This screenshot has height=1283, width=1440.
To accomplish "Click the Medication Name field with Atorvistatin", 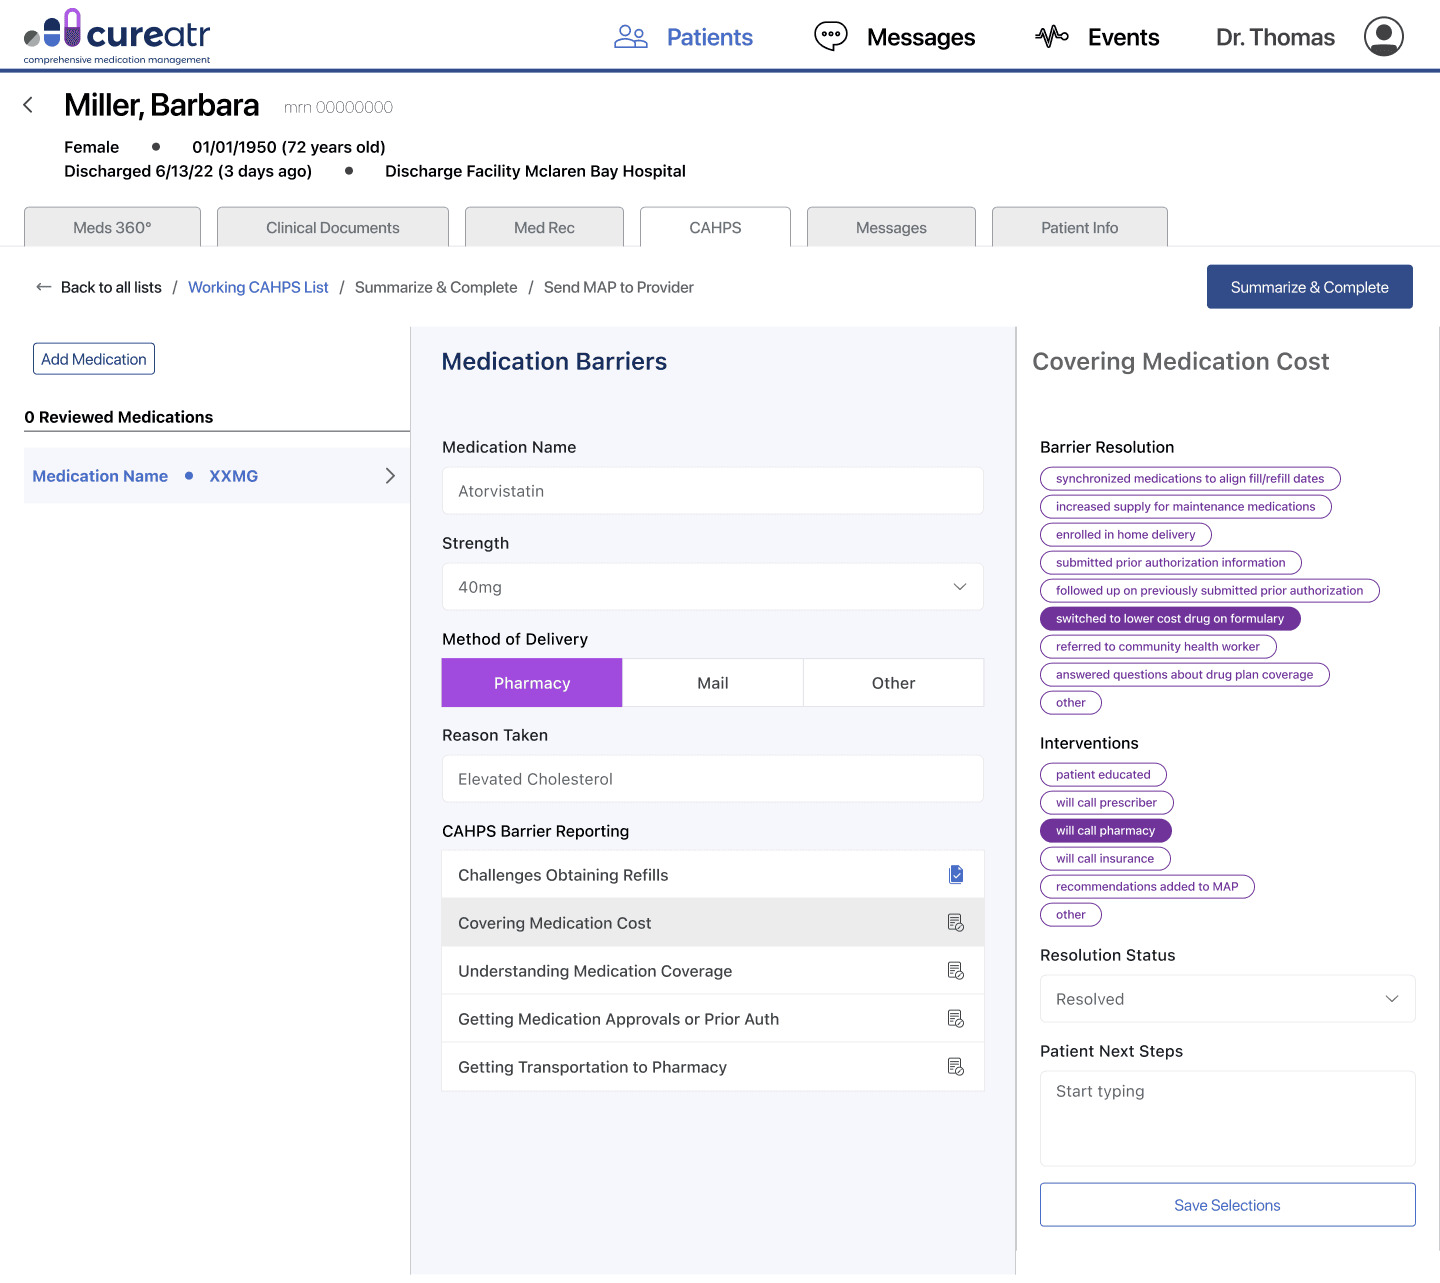I will click(x=713, y=491).
